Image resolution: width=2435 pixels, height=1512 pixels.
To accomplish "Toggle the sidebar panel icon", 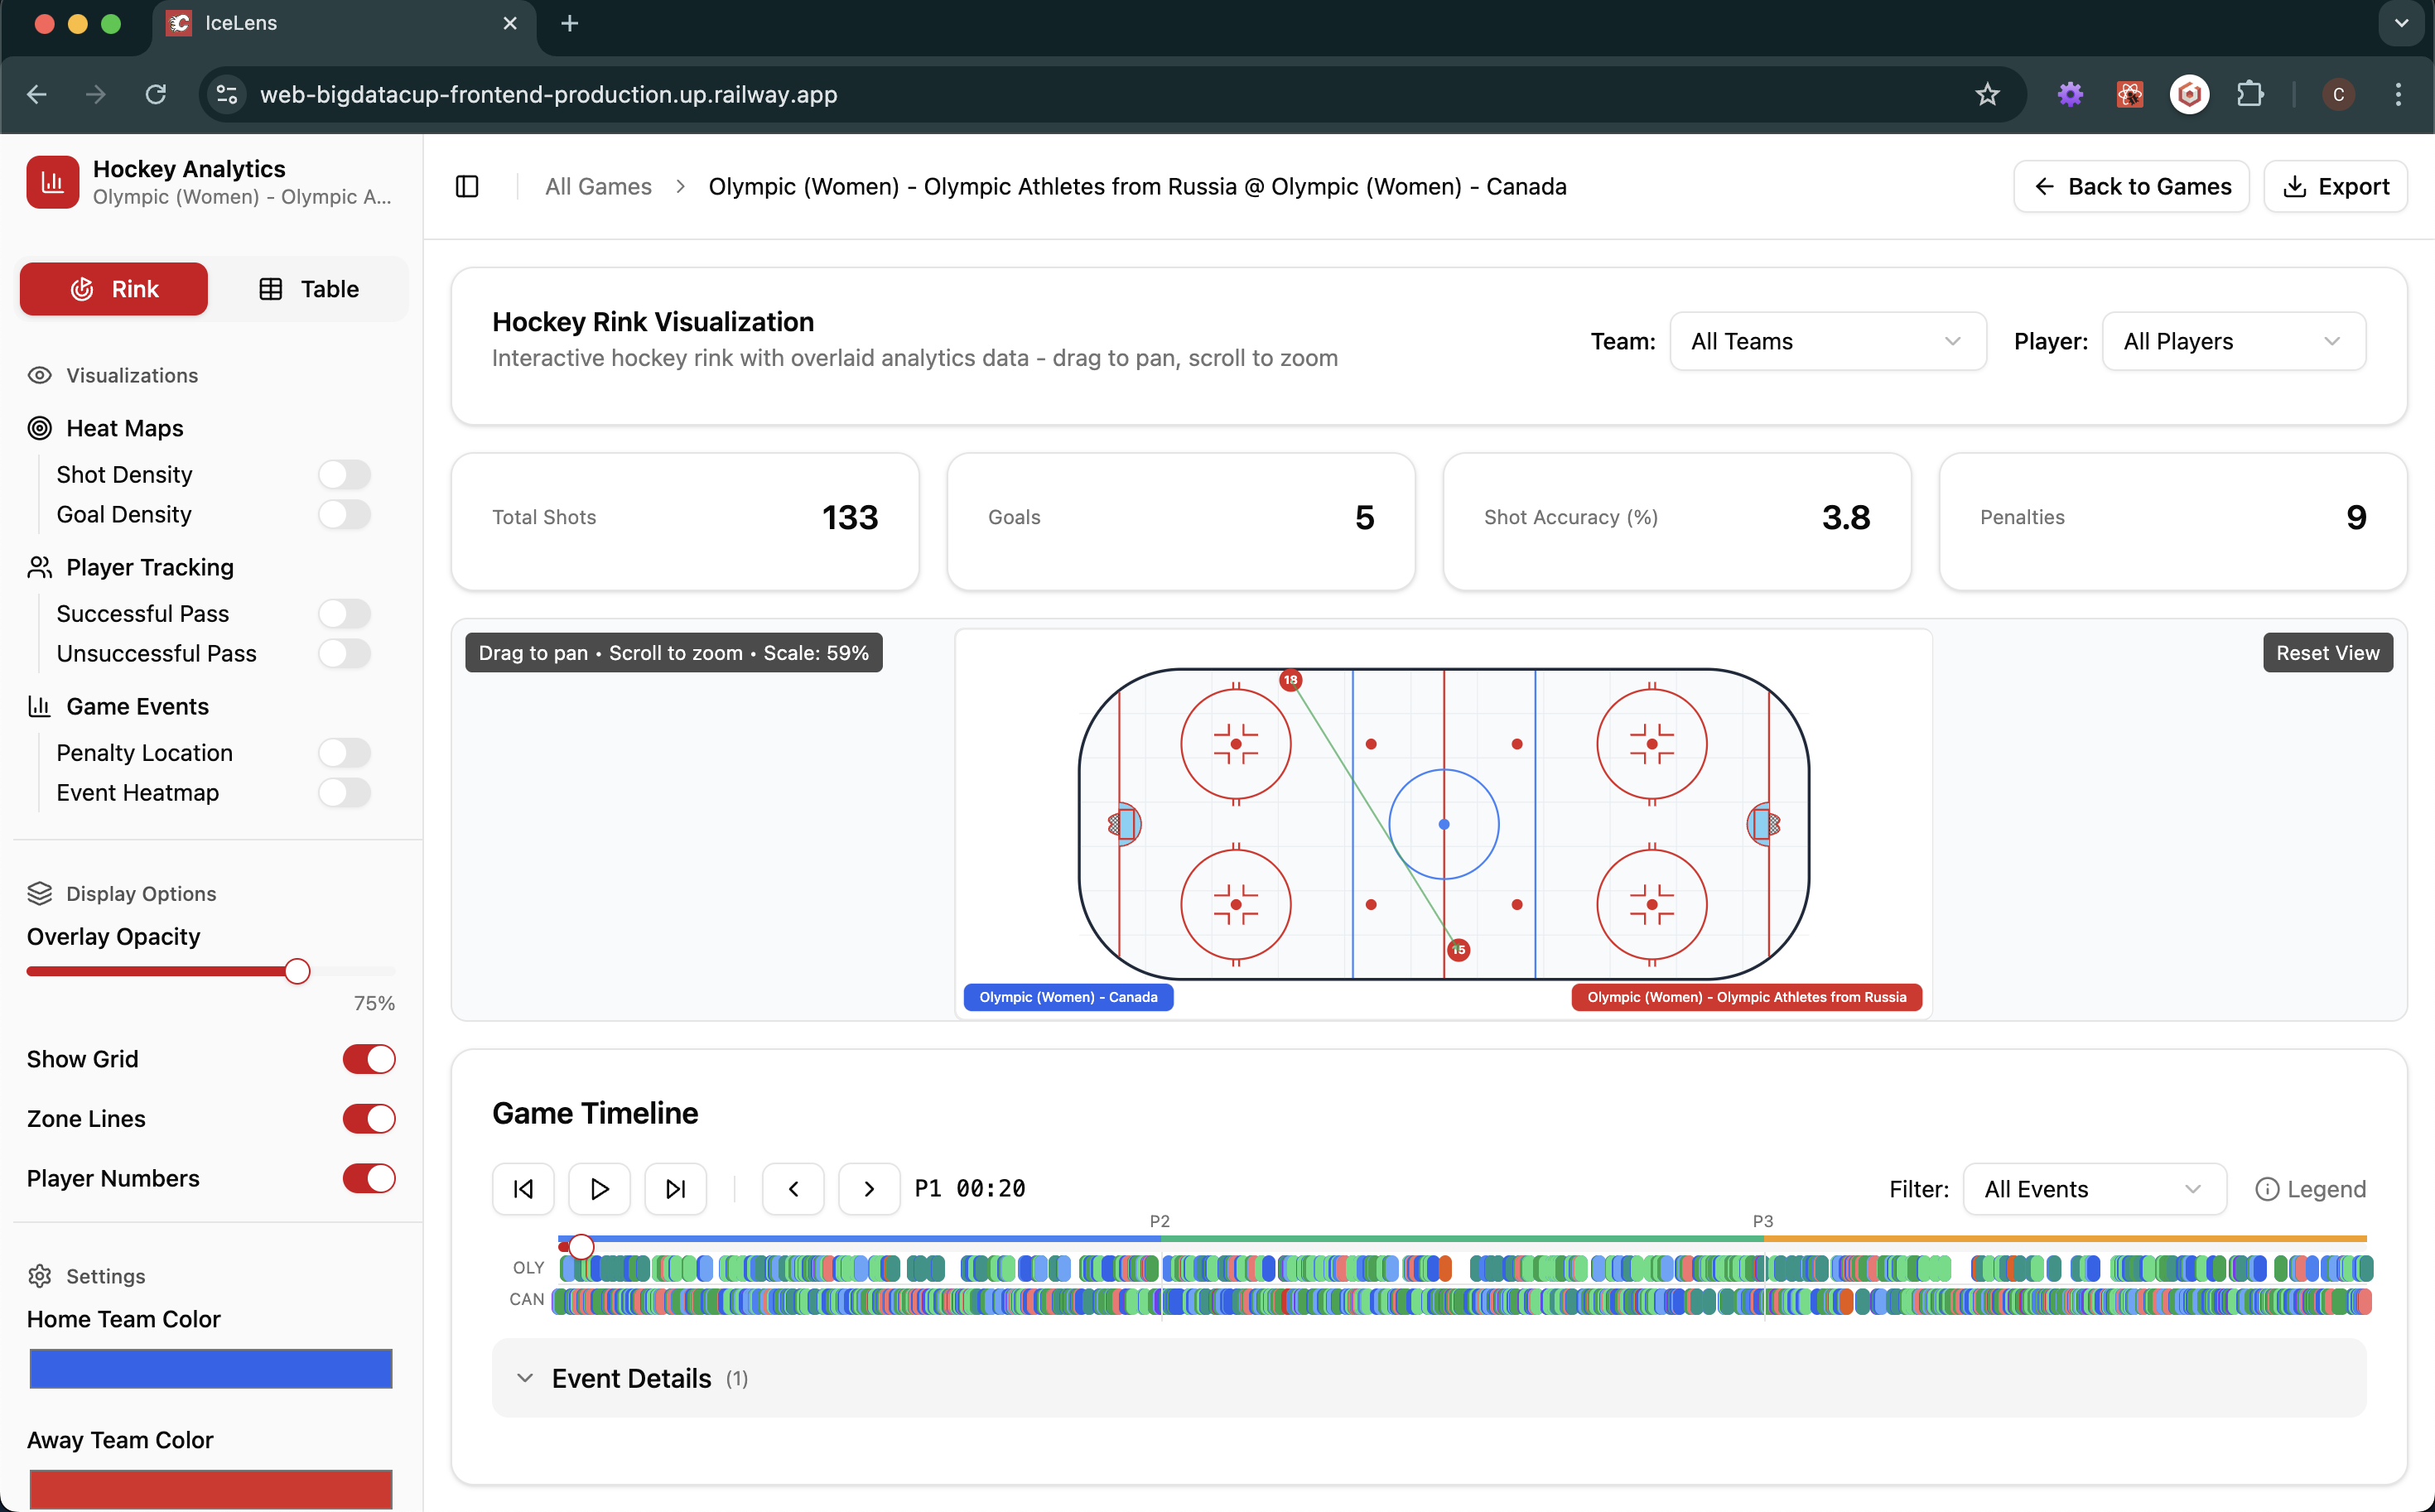I will click(467, 186).
